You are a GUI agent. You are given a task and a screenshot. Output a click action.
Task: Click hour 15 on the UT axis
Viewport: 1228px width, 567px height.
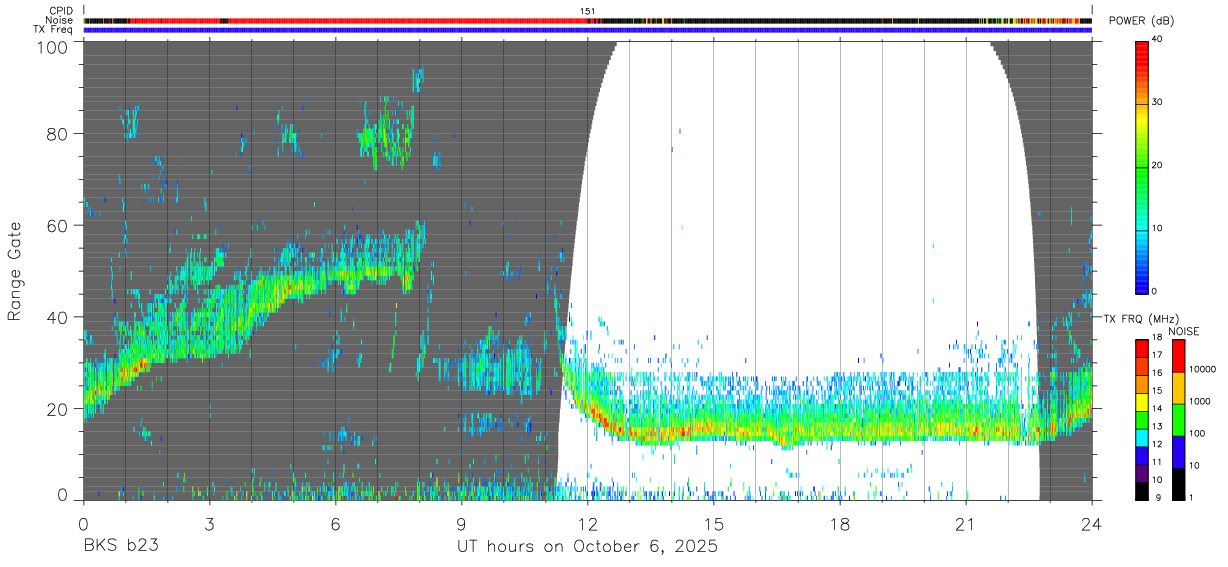[713, 524]
